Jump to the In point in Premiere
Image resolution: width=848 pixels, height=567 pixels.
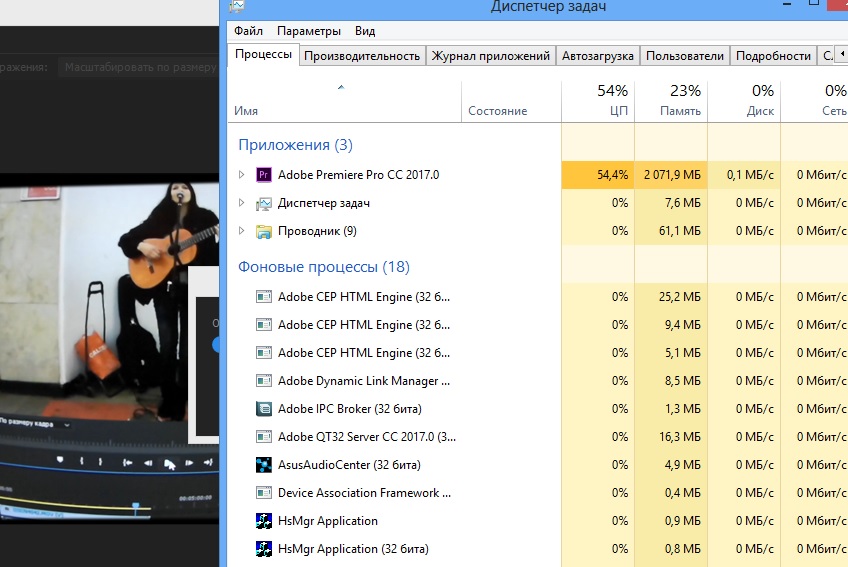[x=128, y=462]
